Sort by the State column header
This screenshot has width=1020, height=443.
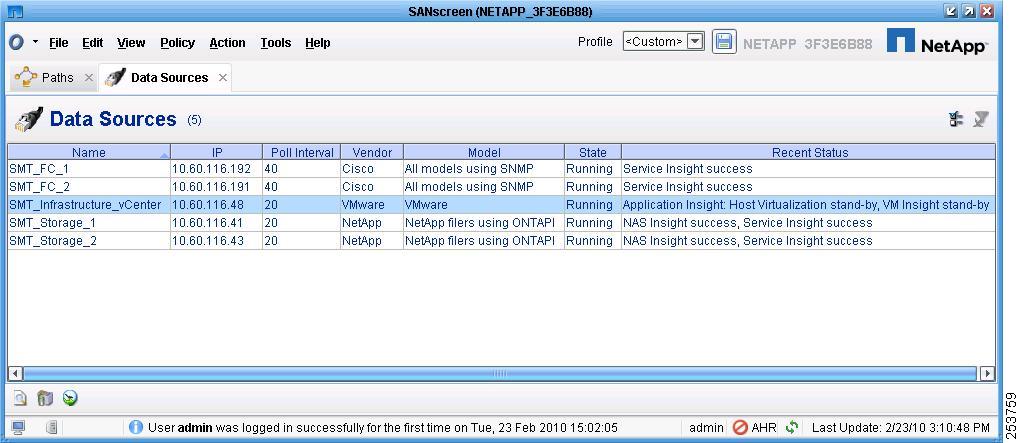pyautogui.click(x=593, y=152)
